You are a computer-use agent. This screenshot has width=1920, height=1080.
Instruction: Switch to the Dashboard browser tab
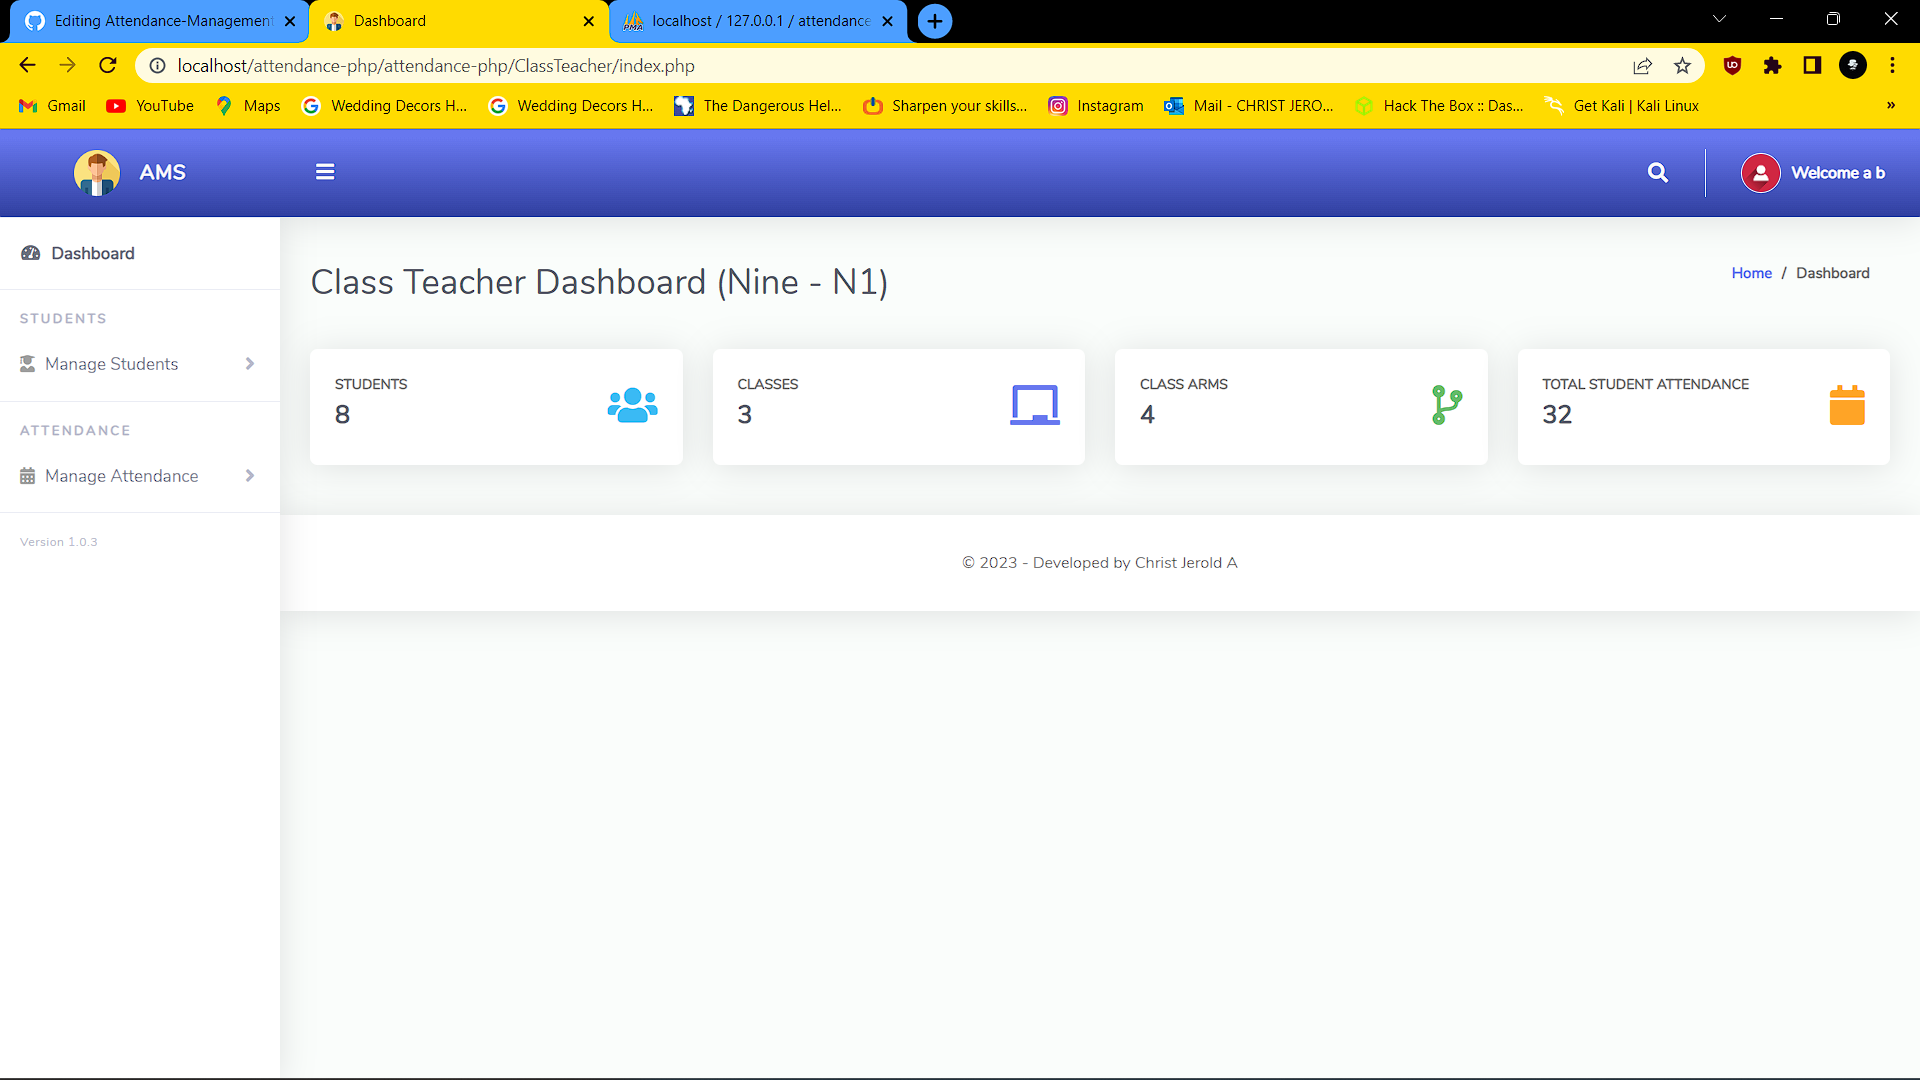tap(440, 21)
